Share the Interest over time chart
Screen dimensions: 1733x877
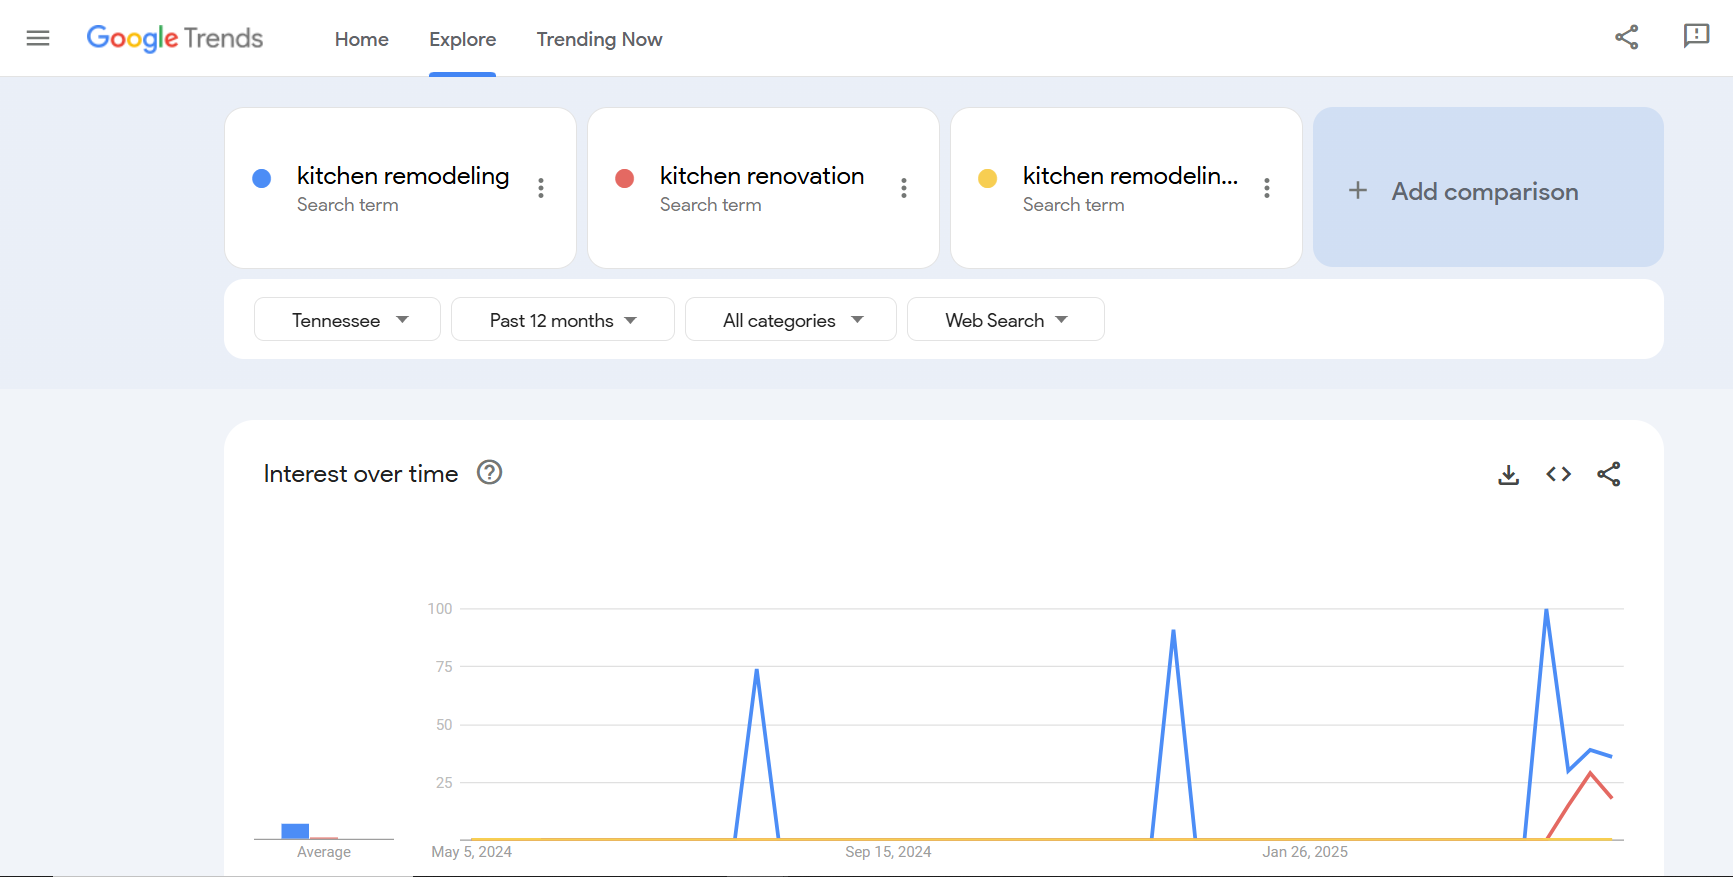tap(1608, 474)
